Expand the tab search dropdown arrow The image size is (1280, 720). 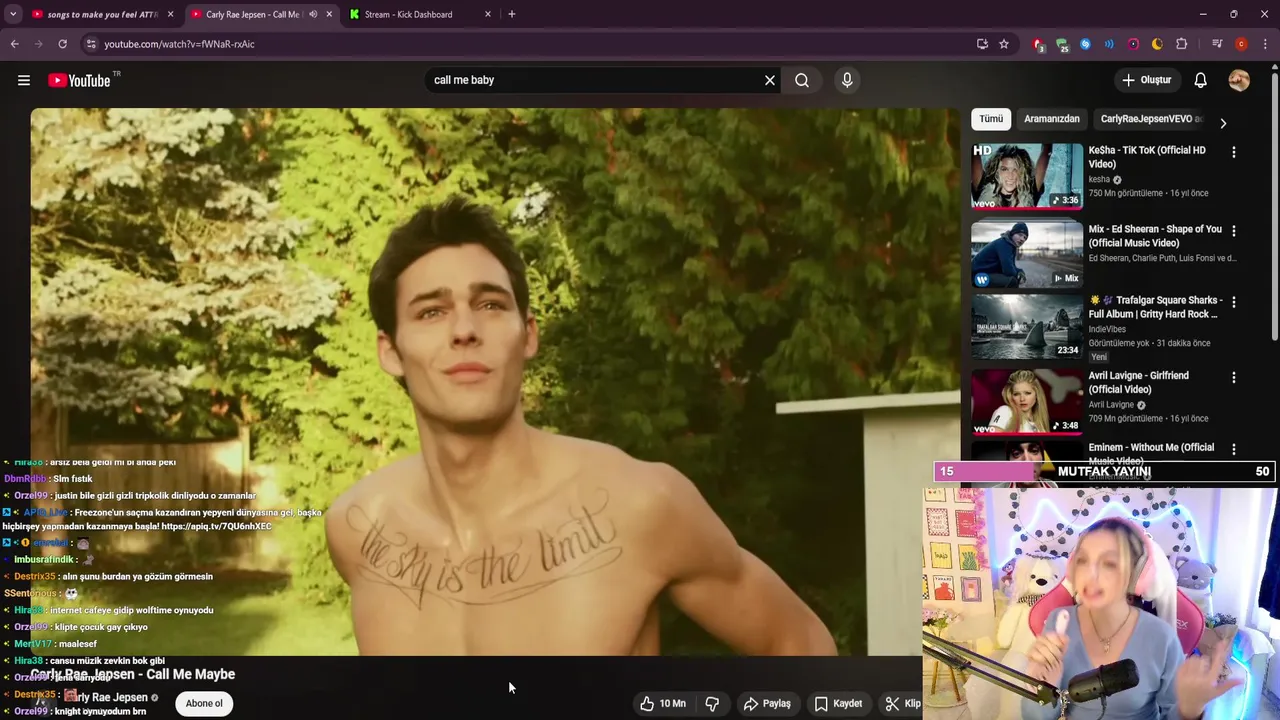[13, 14]
